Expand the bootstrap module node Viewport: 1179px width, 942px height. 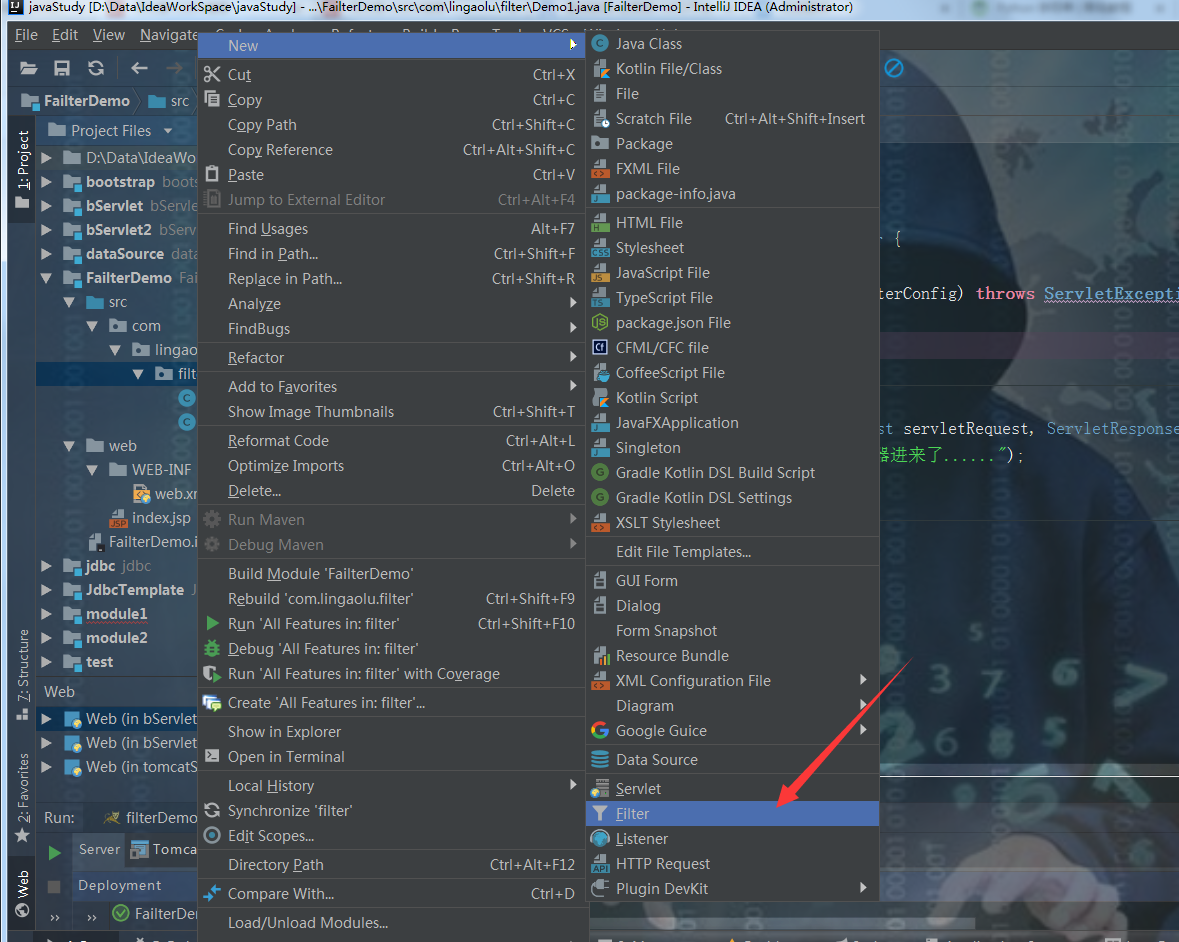47,182
